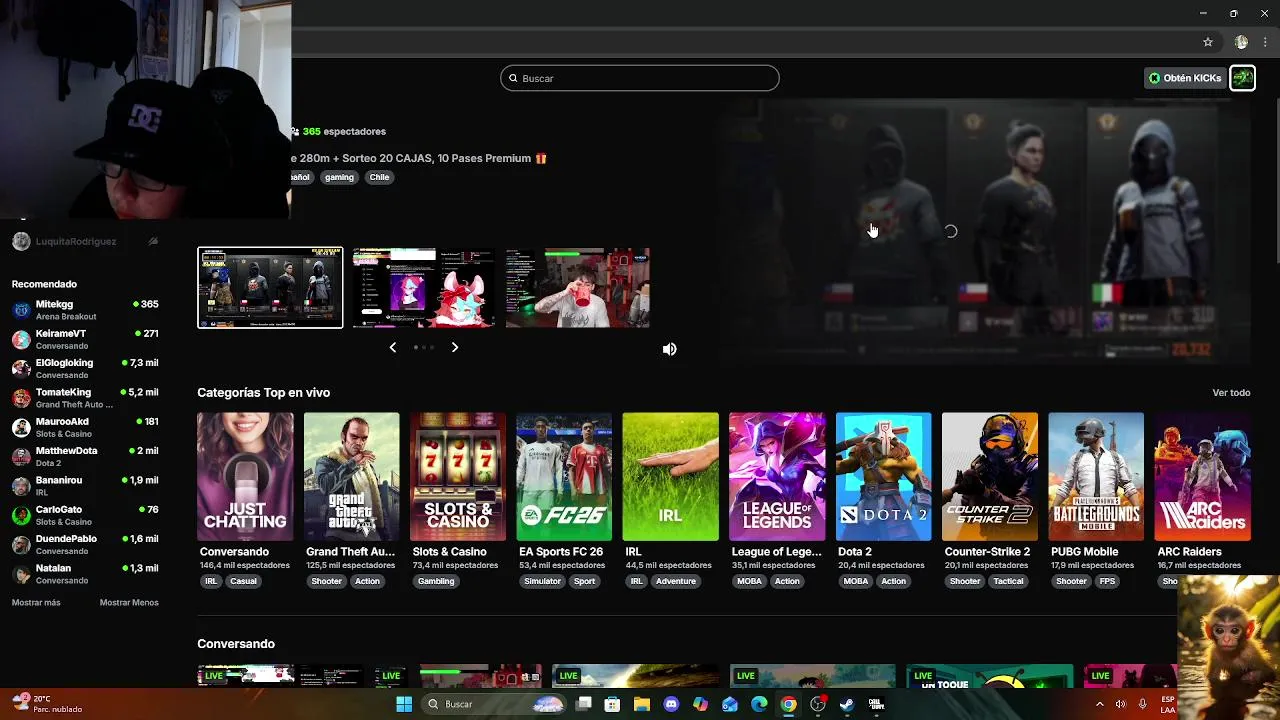
Task: Open the profile avatar menu beside Obtén KICKs
Action: [1242, 78]
